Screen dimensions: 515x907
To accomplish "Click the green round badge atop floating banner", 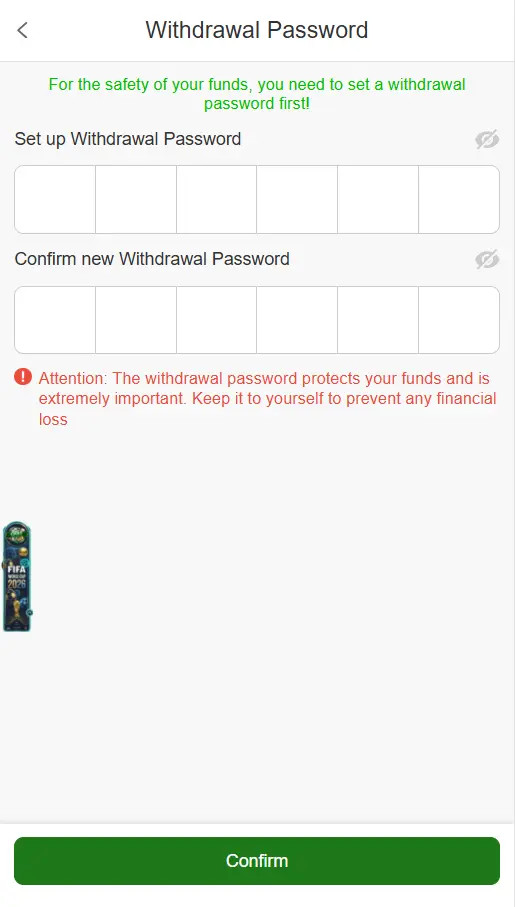I will coord(17,534).
